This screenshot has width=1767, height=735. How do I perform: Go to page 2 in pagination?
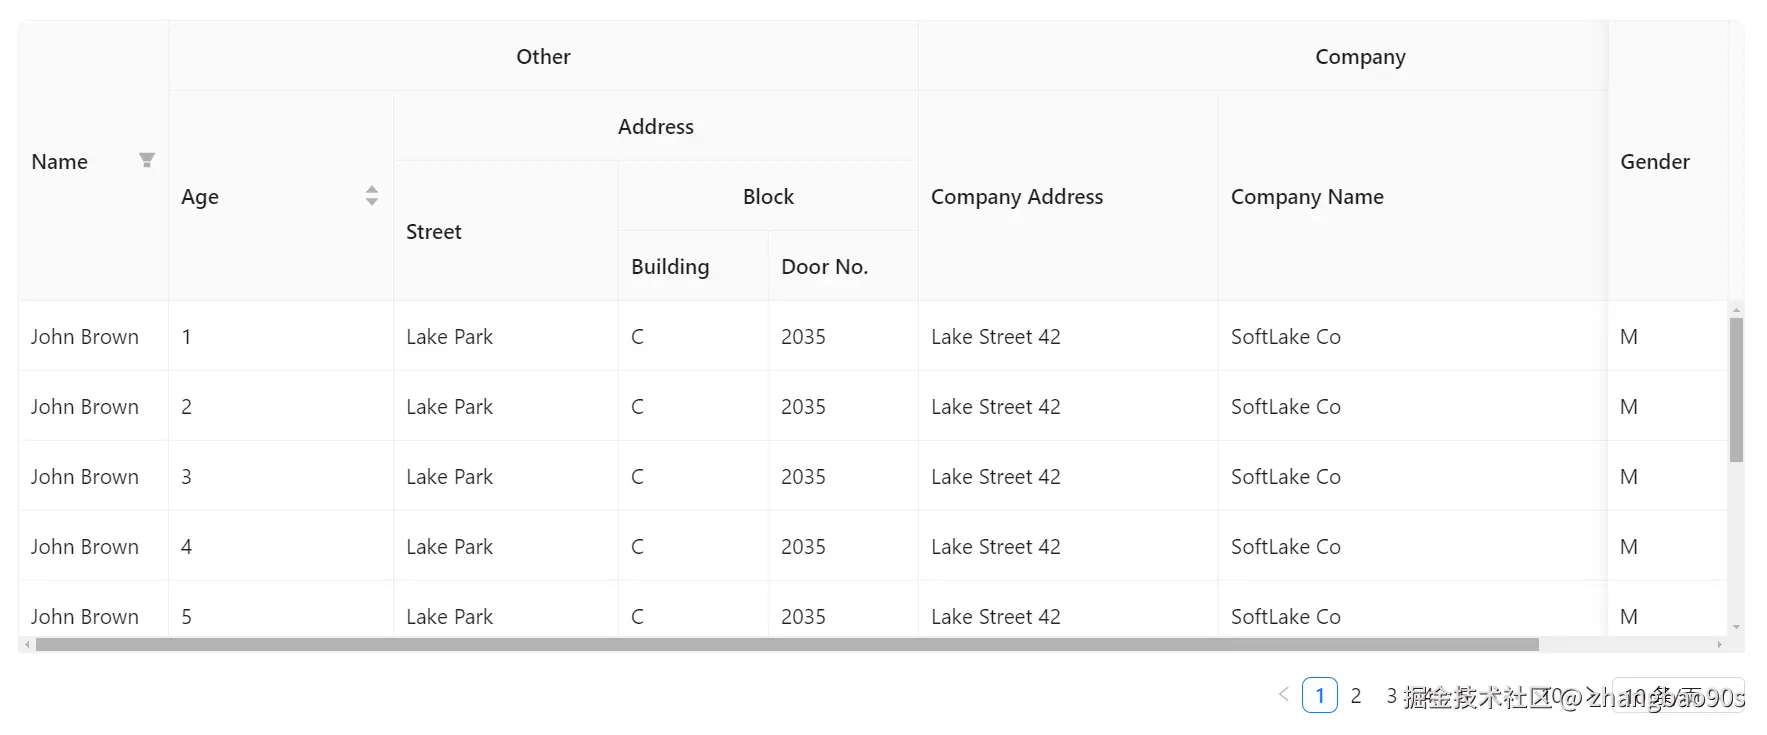(1356, 695)
